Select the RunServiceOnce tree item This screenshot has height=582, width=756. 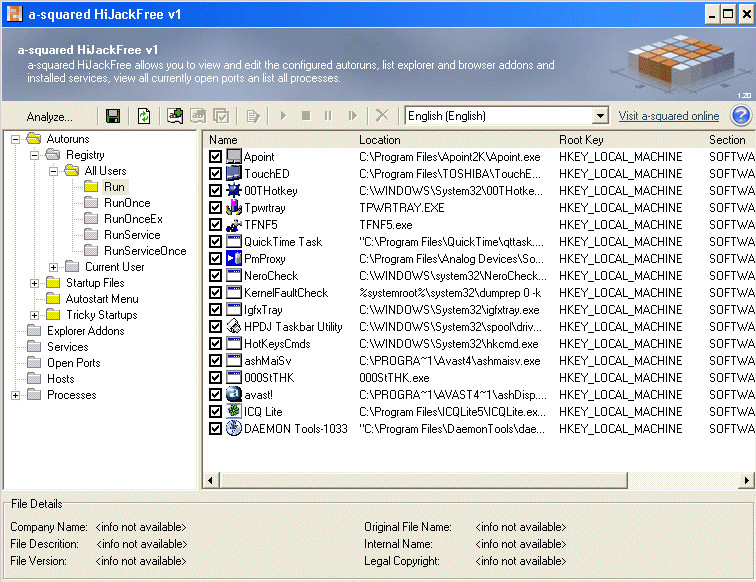pyautogui.click(x=145, y=250)
